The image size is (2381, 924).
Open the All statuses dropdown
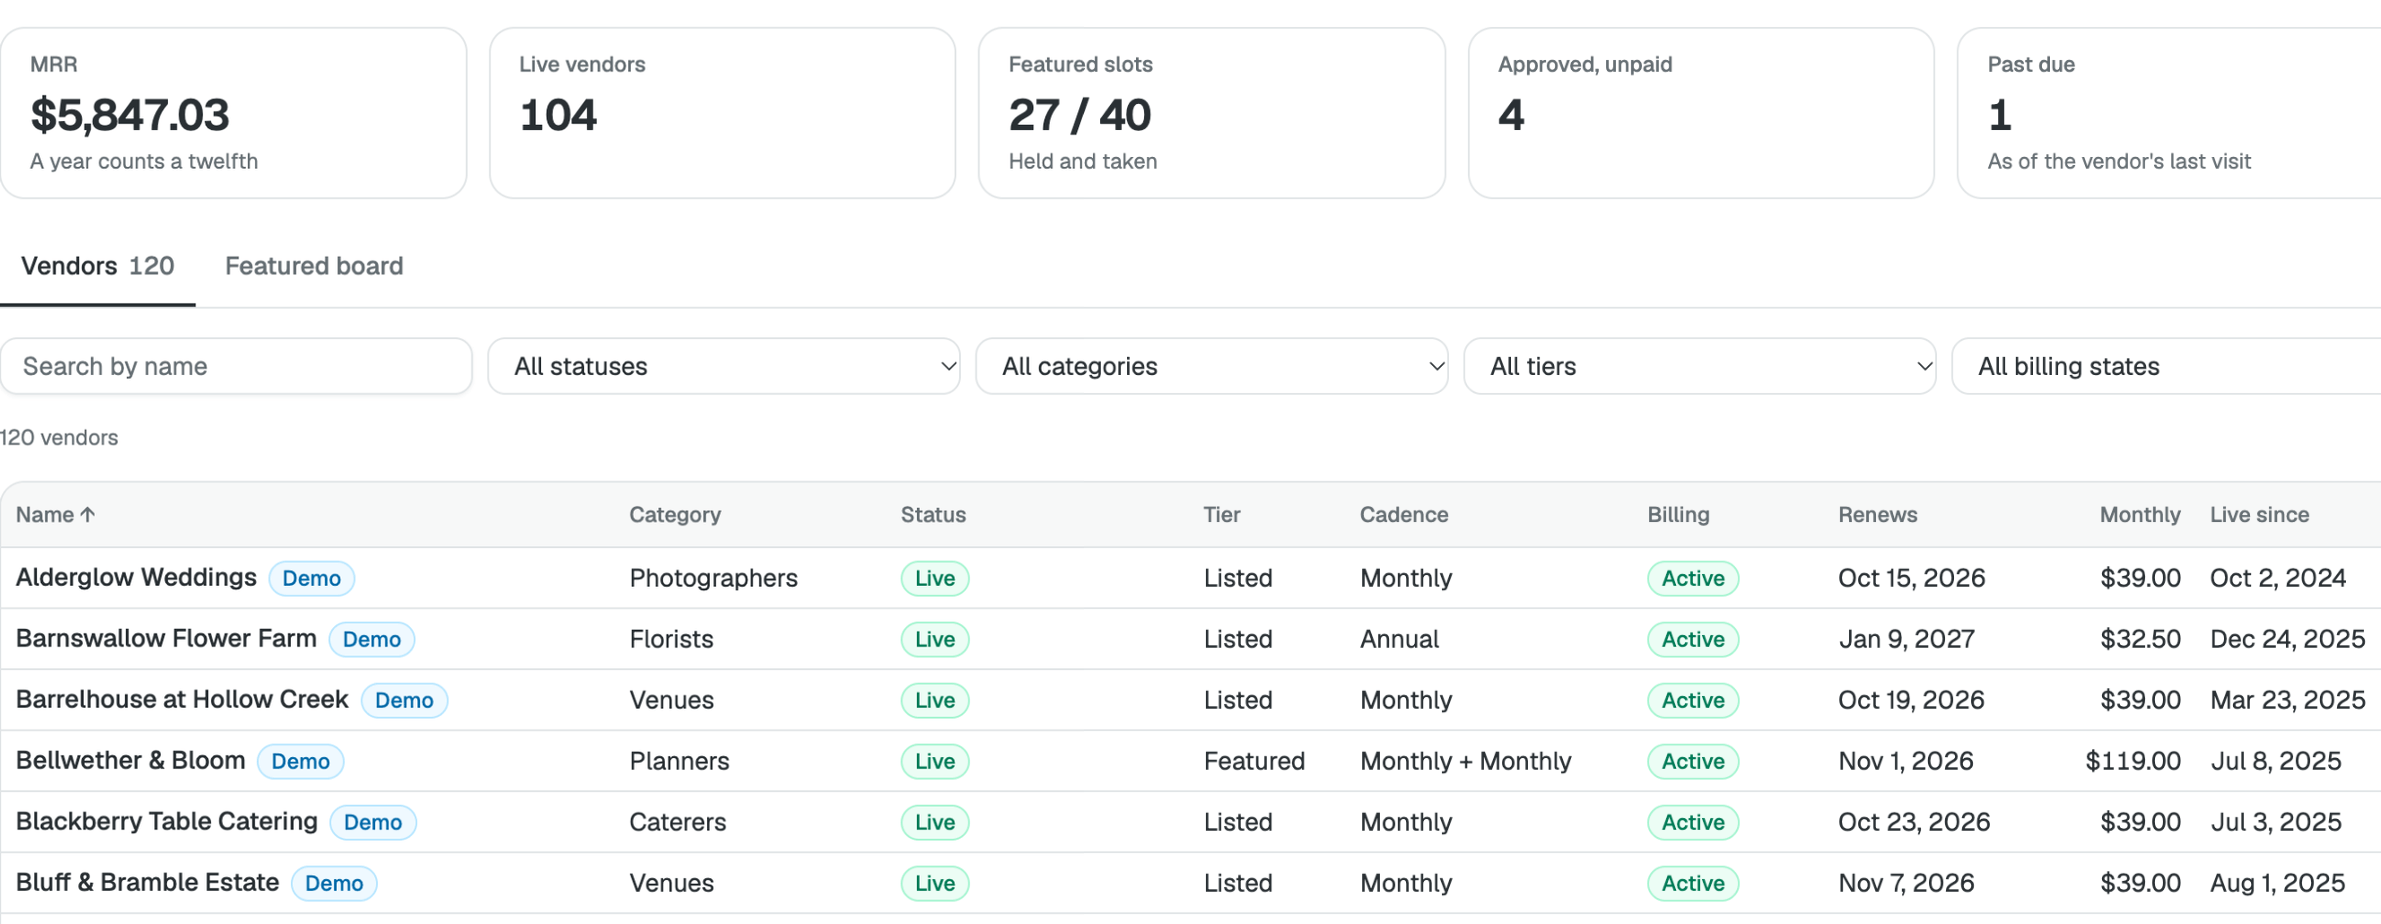[x=724, y=366]
